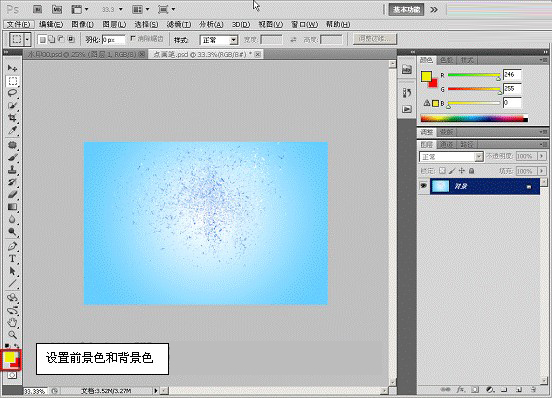The image size is (552, 398).
Task: Open the 窗口(W) menu
Action: click(x=305, y=24)
